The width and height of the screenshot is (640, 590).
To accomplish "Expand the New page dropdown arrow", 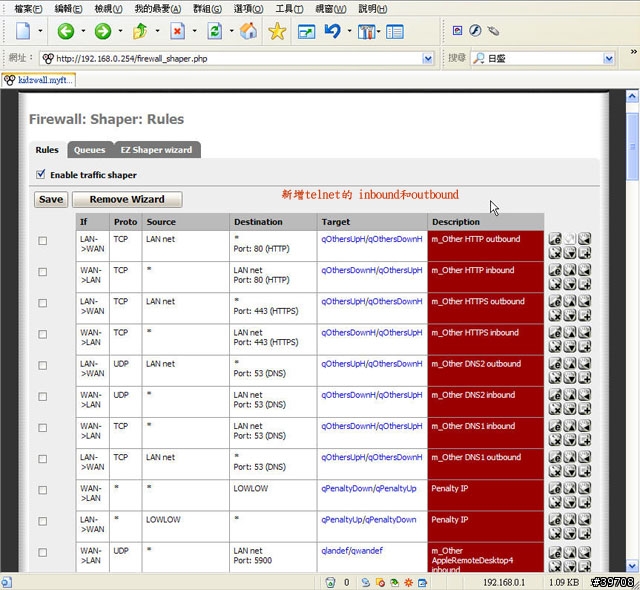I will click(x=40, y=31).
